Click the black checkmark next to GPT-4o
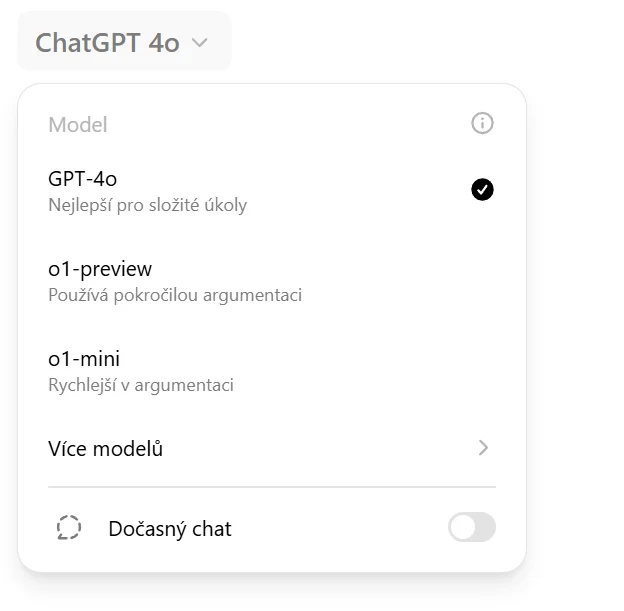This screenshot has height=611, width=624. [x=482, y=189]
